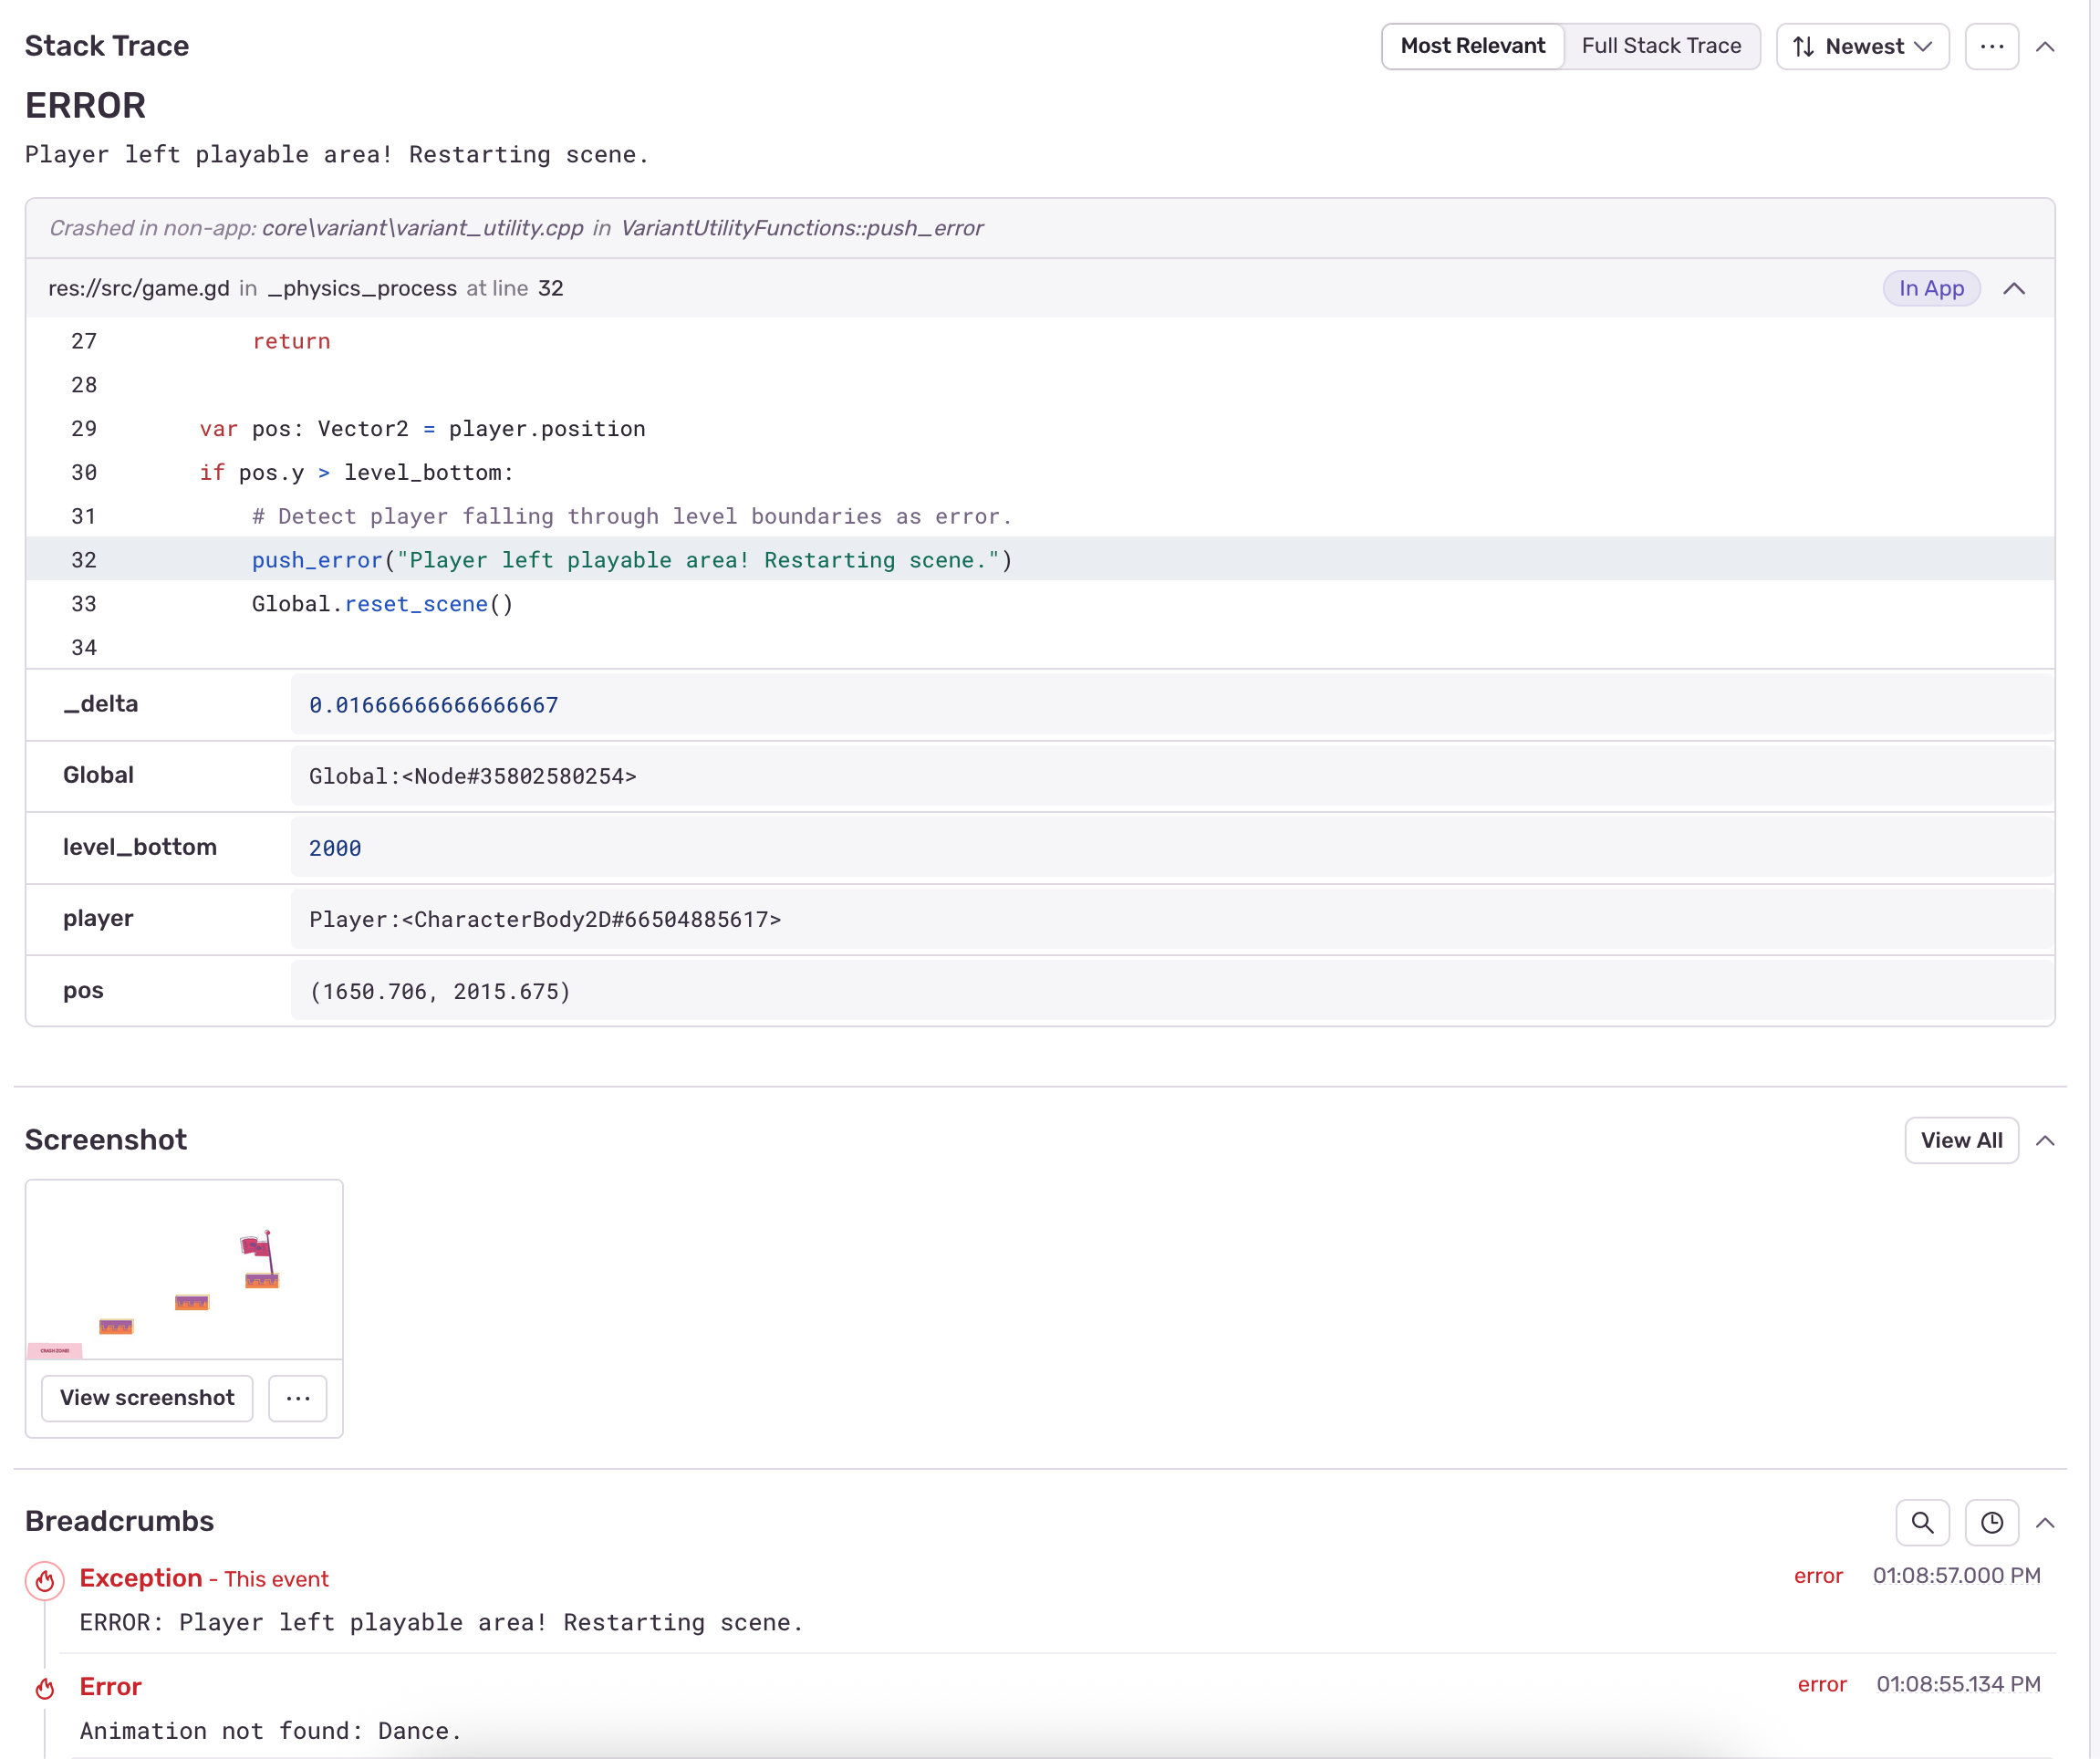Screen dimensions: 2100x1759
Task: Open the game screenshot thumbnail
Action: [184, 1269]
